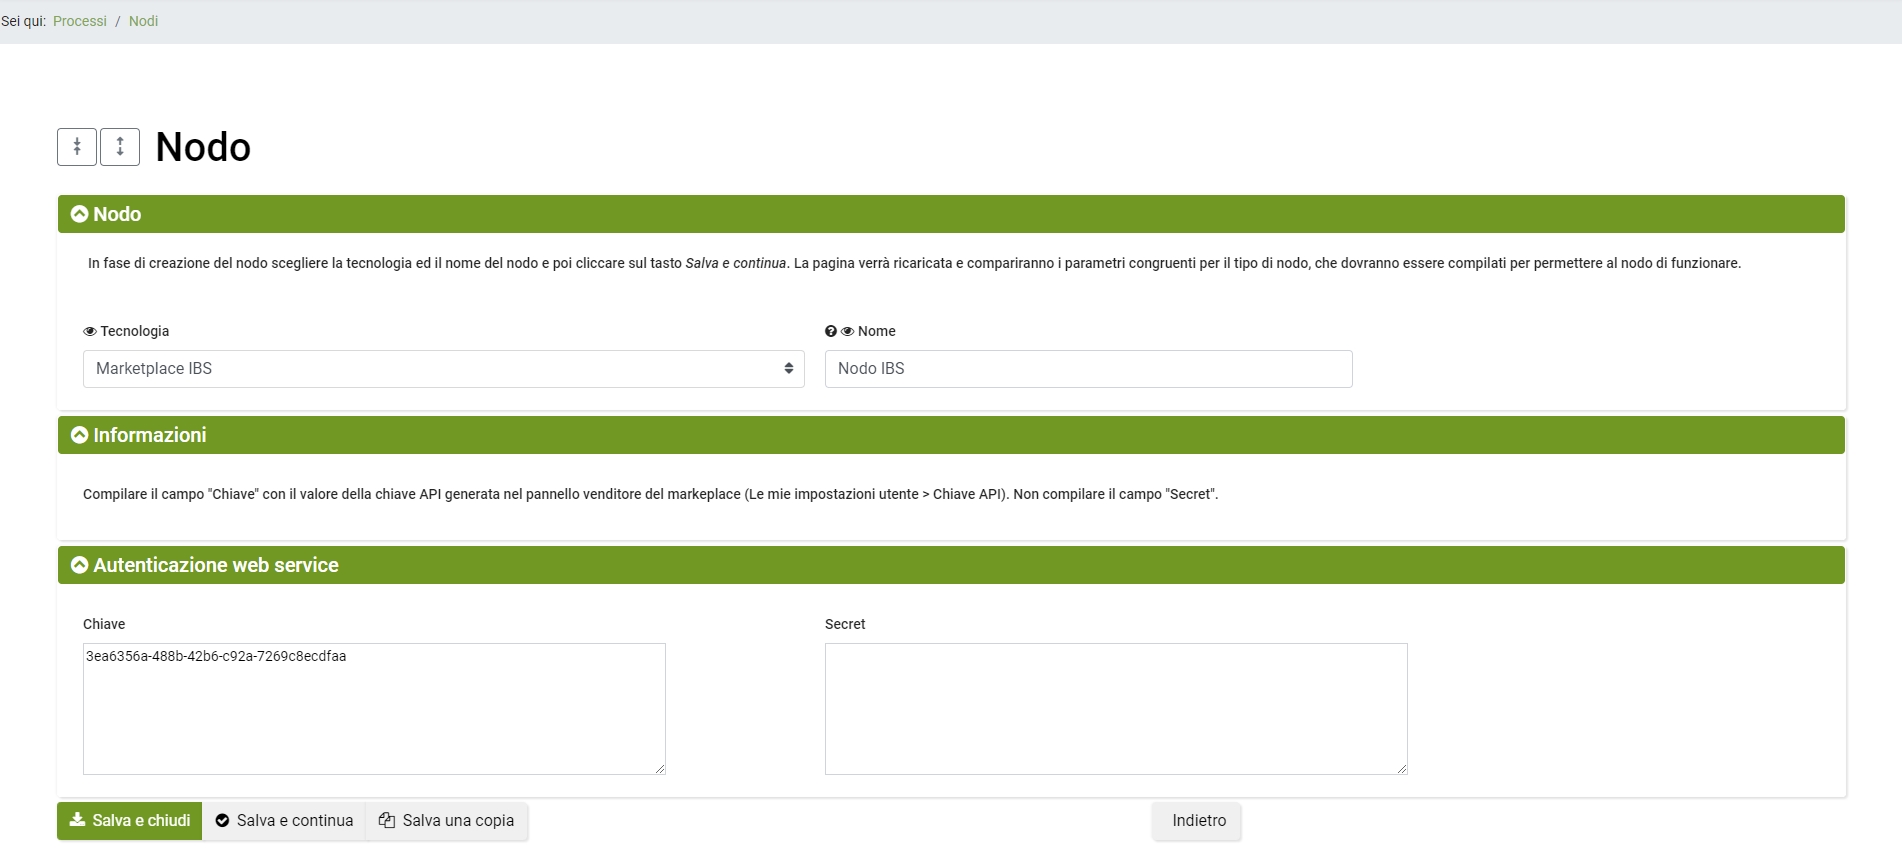The image size is (1902, 852).
Task: Focus the Chiave text area
Action: pyautogui.click(x=374, y=709)
